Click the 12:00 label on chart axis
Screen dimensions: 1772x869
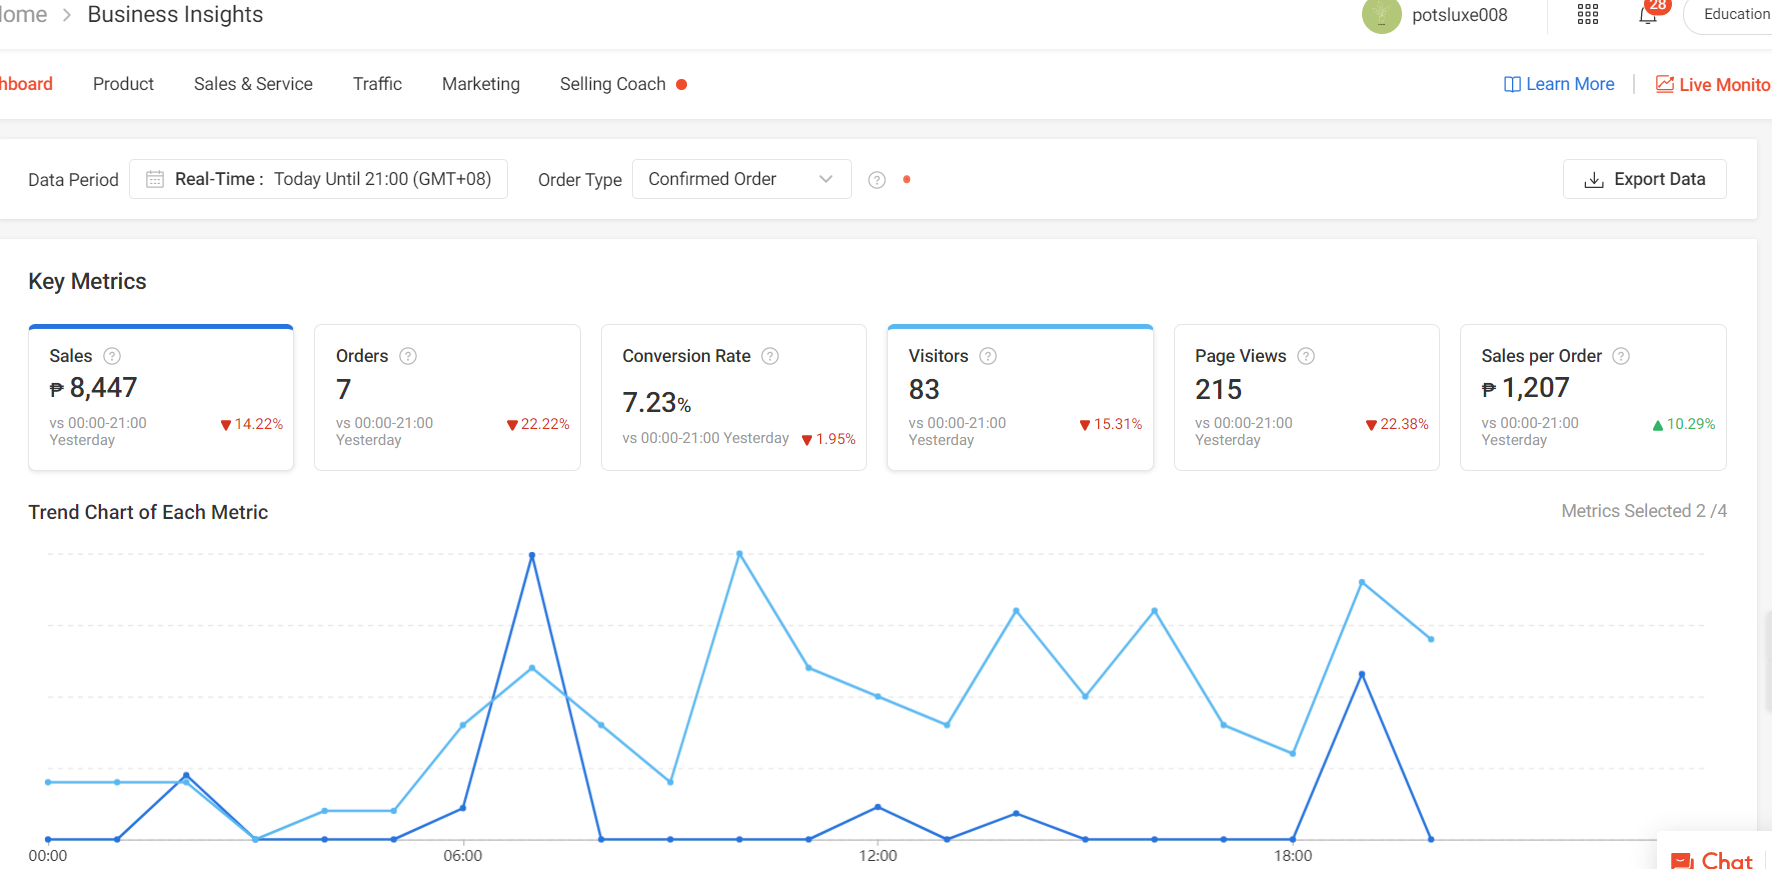click(878, 856)
